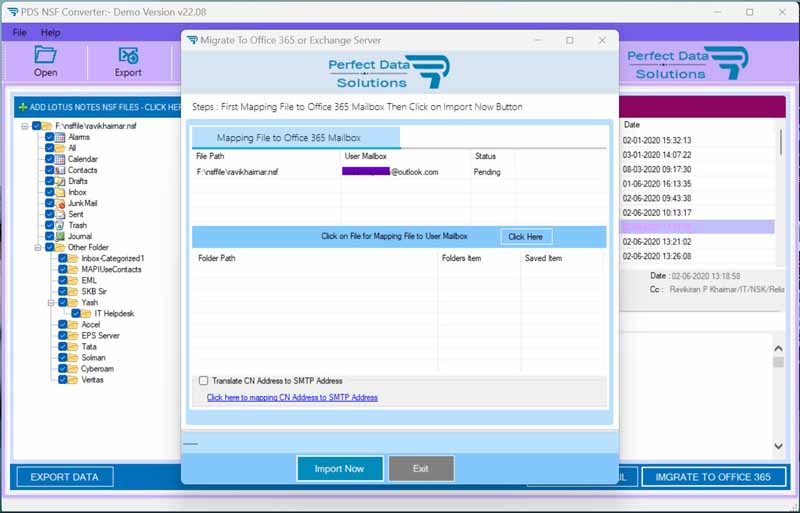Click the Journal folder icon
This screenshot has height=513, width=800.
tap(60, 236)
